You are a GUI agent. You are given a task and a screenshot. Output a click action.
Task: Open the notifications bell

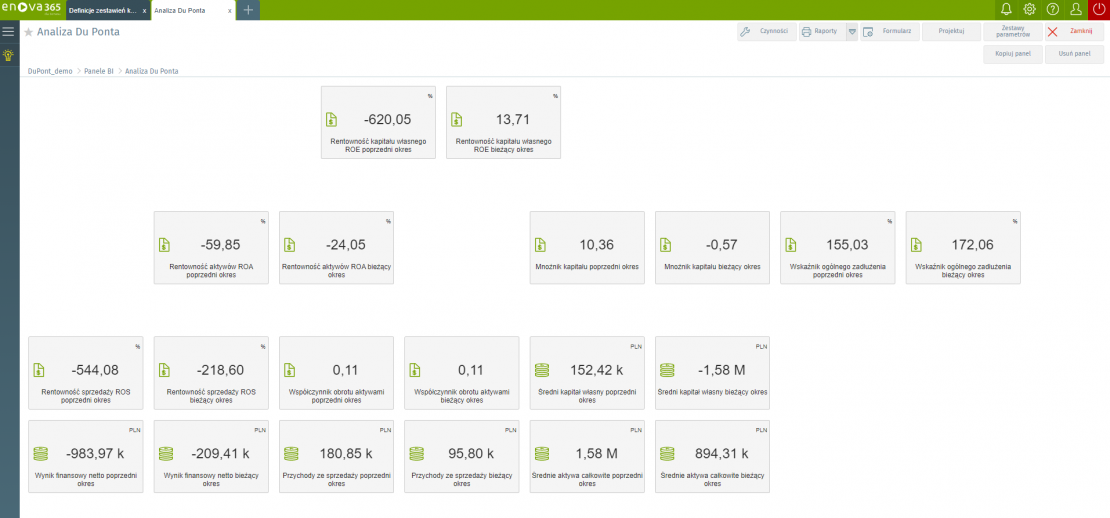1006,9
